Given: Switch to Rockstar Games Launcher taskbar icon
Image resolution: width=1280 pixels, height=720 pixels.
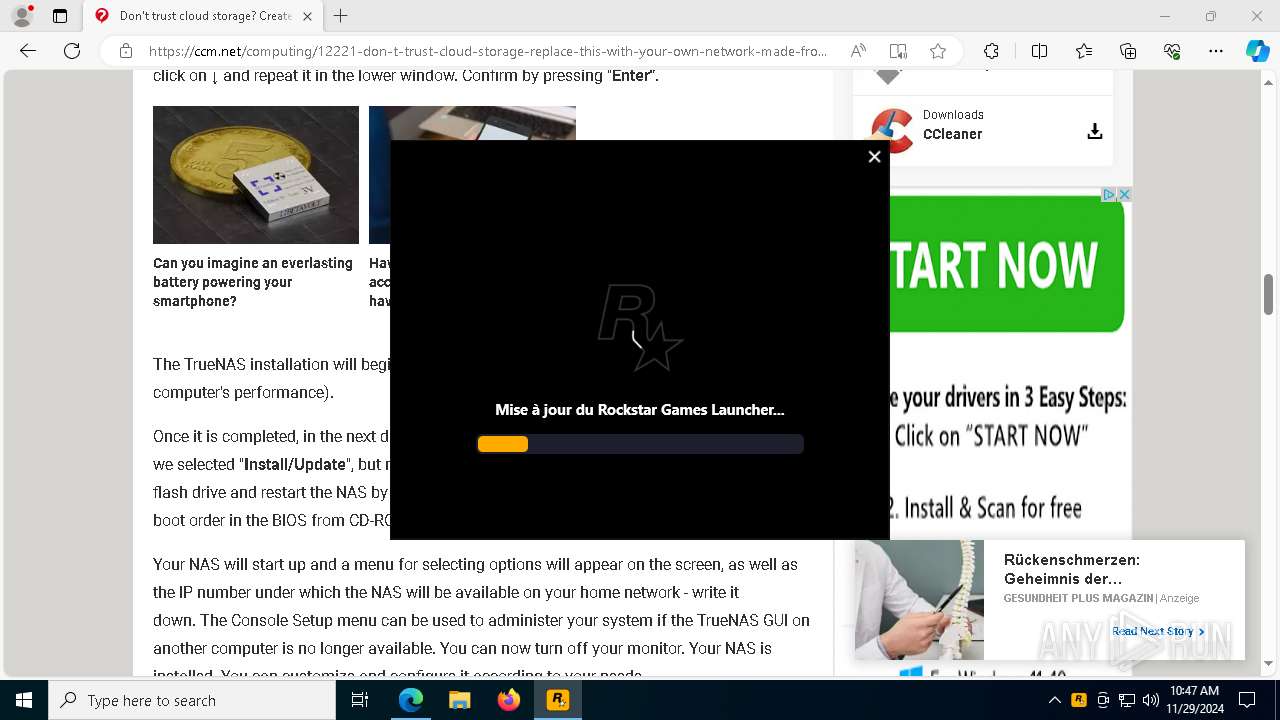Looking at the screenshot, I should click(x=557, y=700).
